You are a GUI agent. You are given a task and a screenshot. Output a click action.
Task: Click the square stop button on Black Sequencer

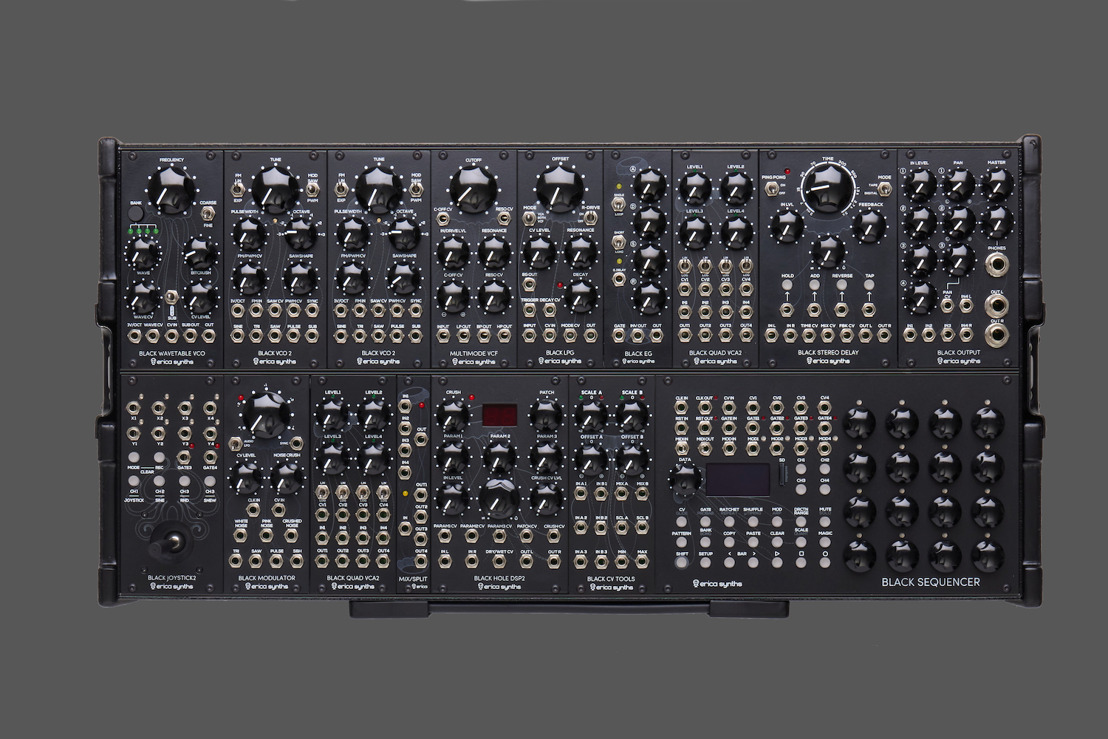pyautogui.click(x=801, y=563)
